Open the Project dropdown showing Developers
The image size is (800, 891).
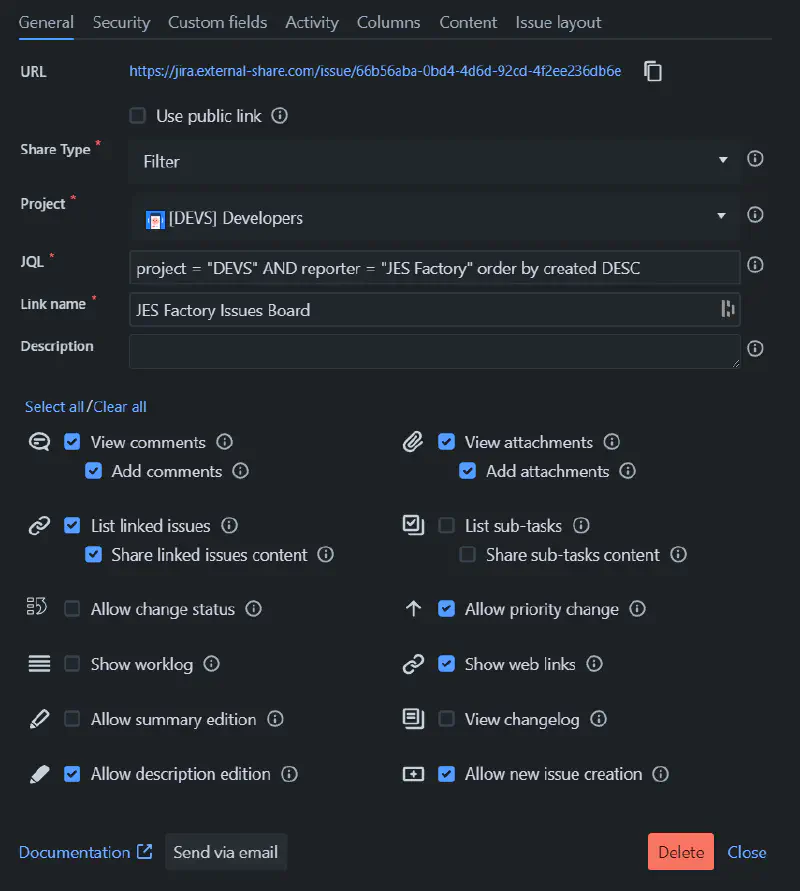point(435,216)
